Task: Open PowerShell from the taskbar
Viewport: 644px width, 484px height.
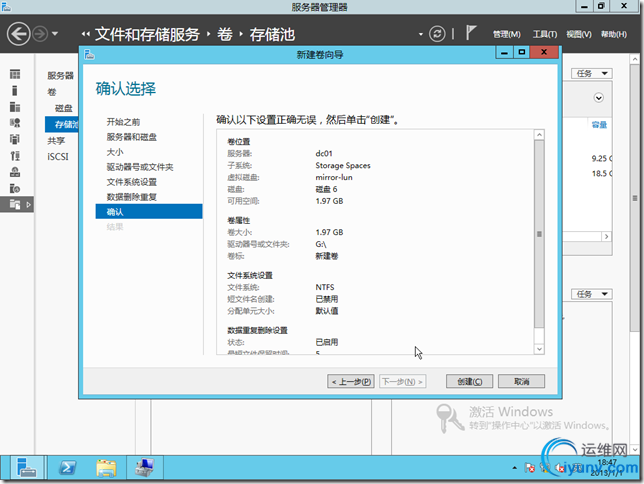Action: [67, 468]
